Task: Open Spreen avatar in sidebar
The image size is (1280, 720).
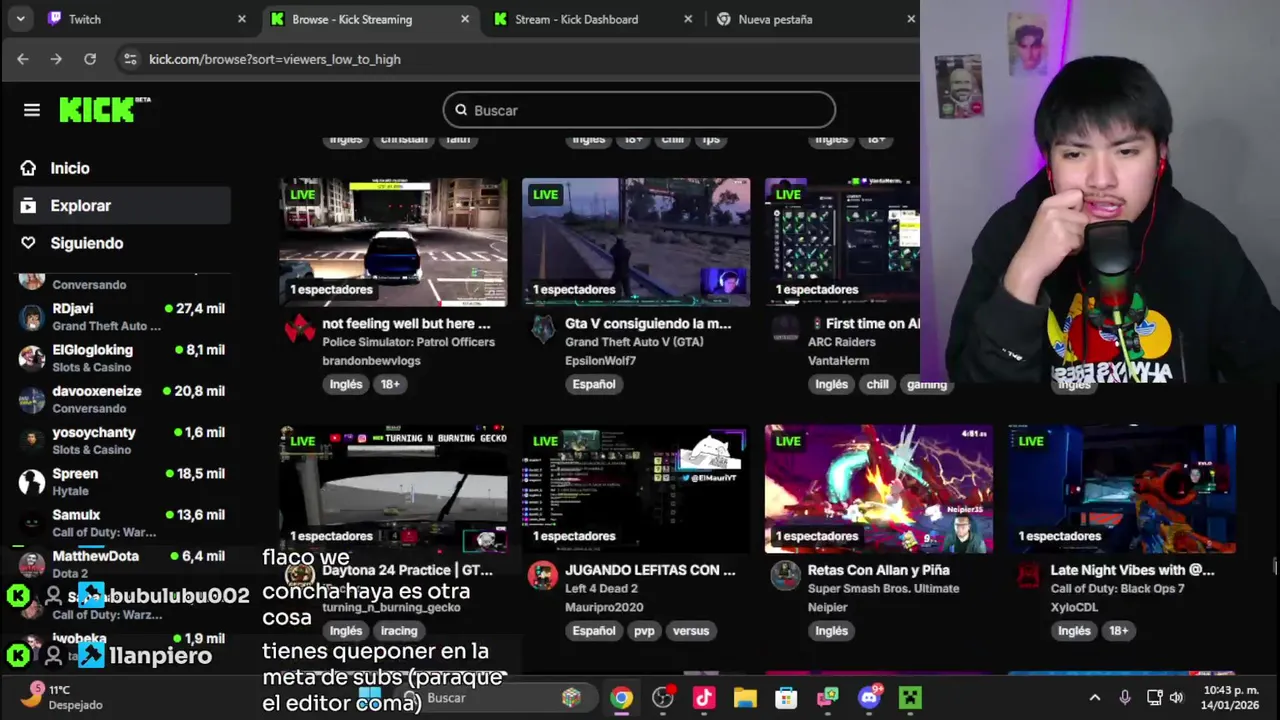Action: [x=32, y=482]
